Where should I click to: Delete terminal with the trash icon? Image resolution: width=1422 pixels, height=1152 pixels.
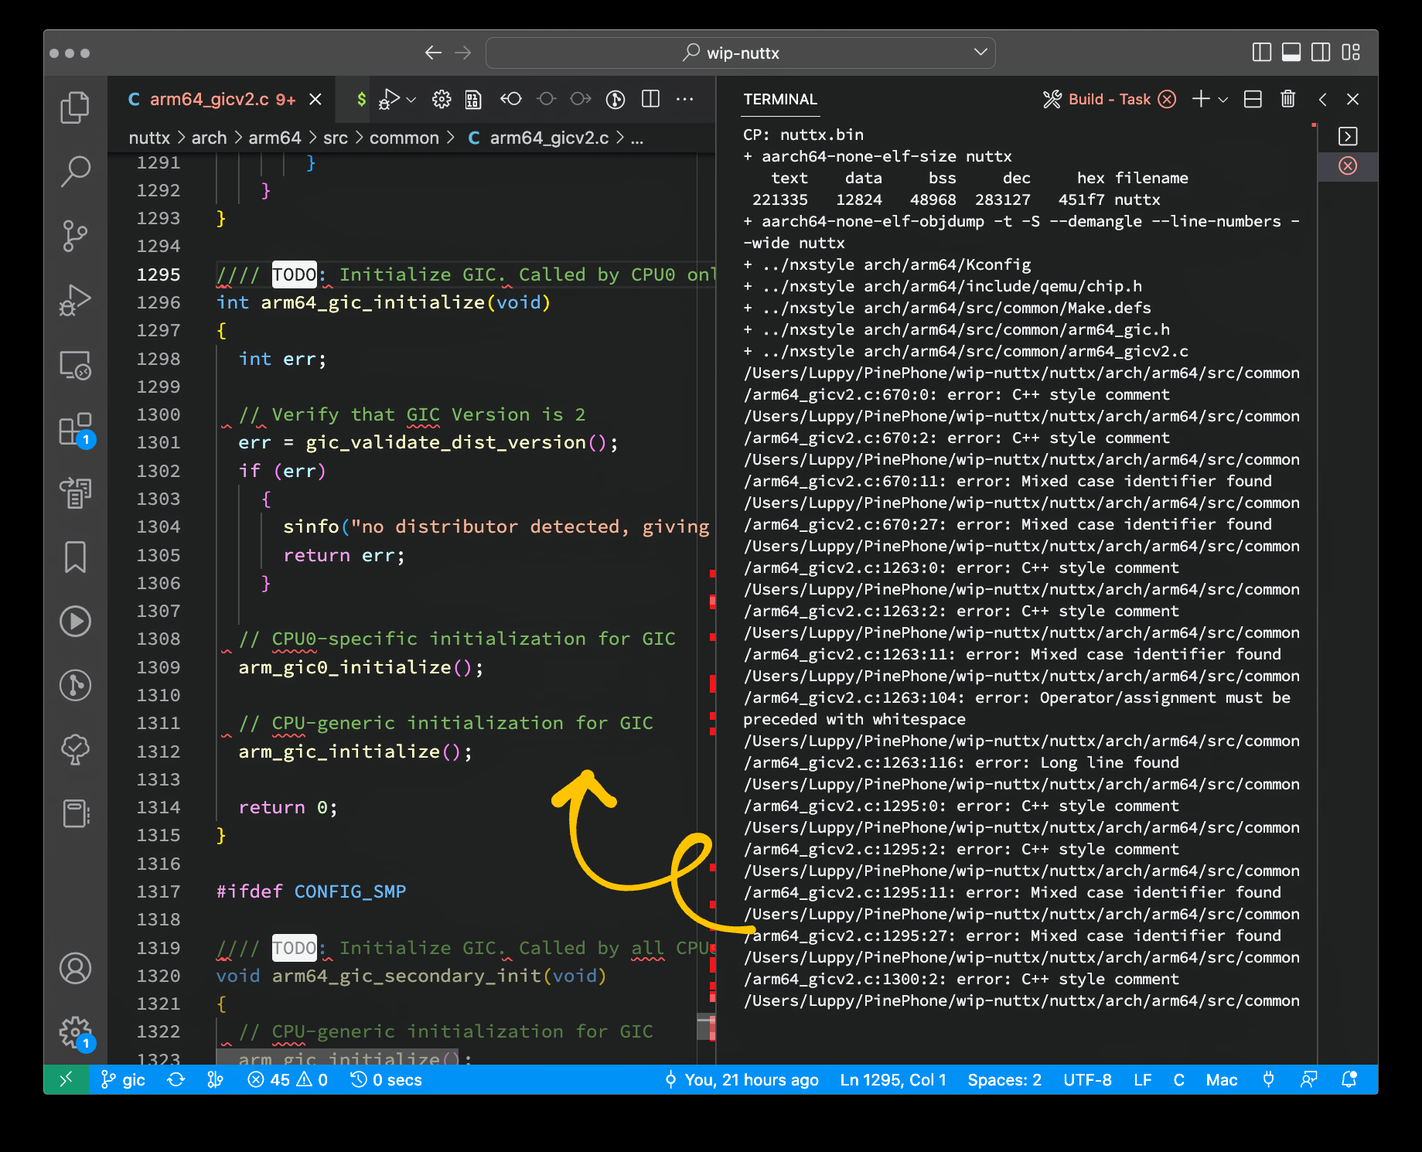[1288, 99]
